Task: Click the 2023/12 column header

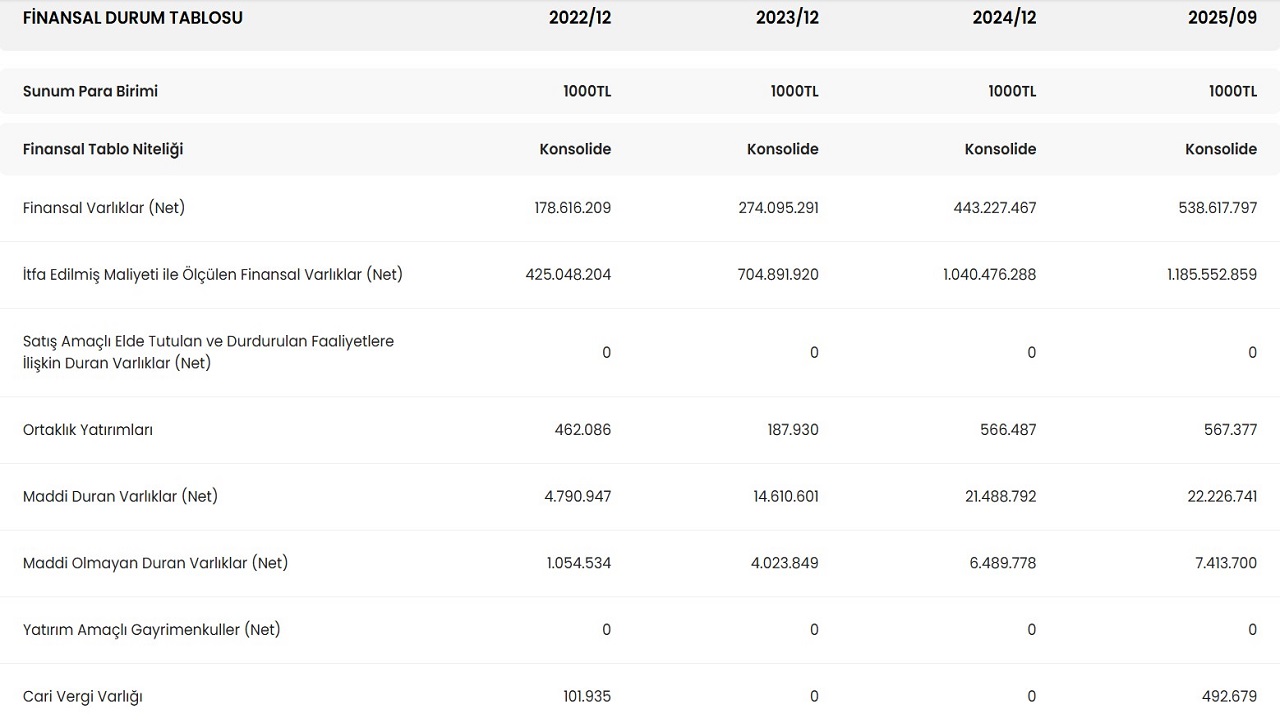Action: (x=787, y=18)
